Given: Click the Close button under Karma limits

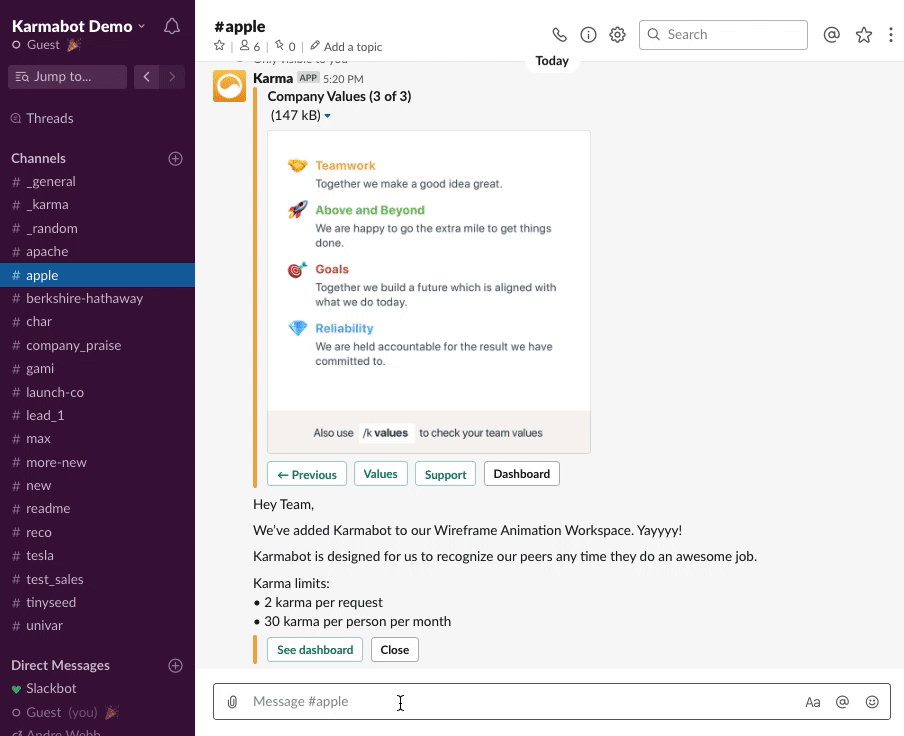Looking at the screenshot, I should pos(395,650).
